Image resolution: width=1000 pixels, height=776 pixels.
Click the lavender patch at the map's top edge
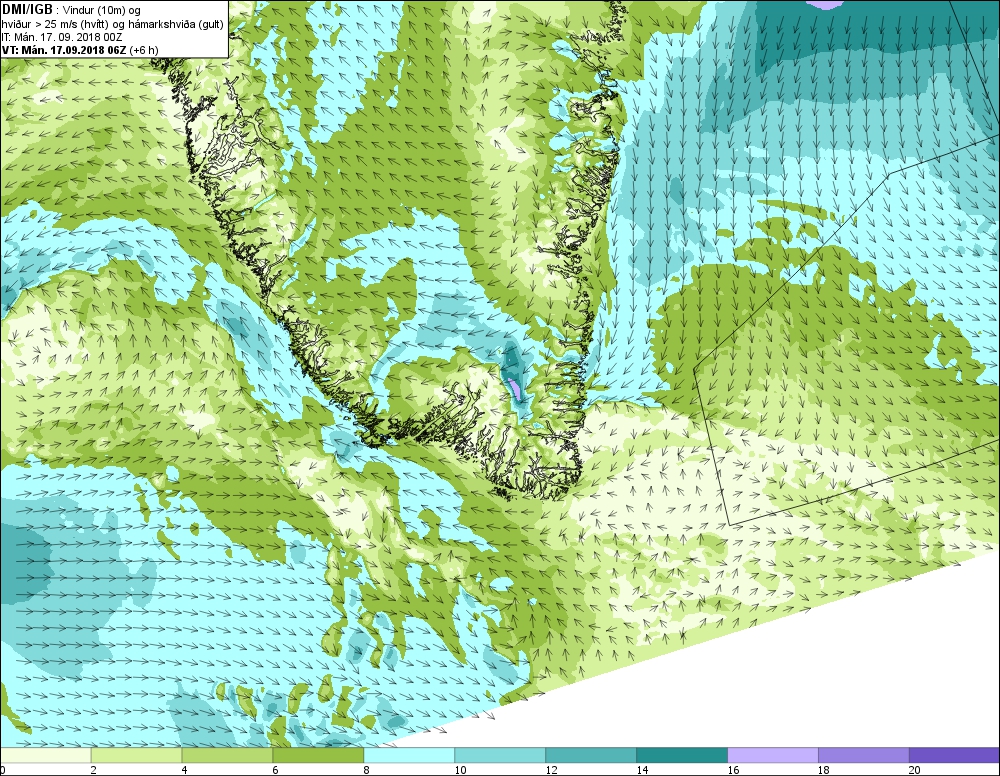825,4
